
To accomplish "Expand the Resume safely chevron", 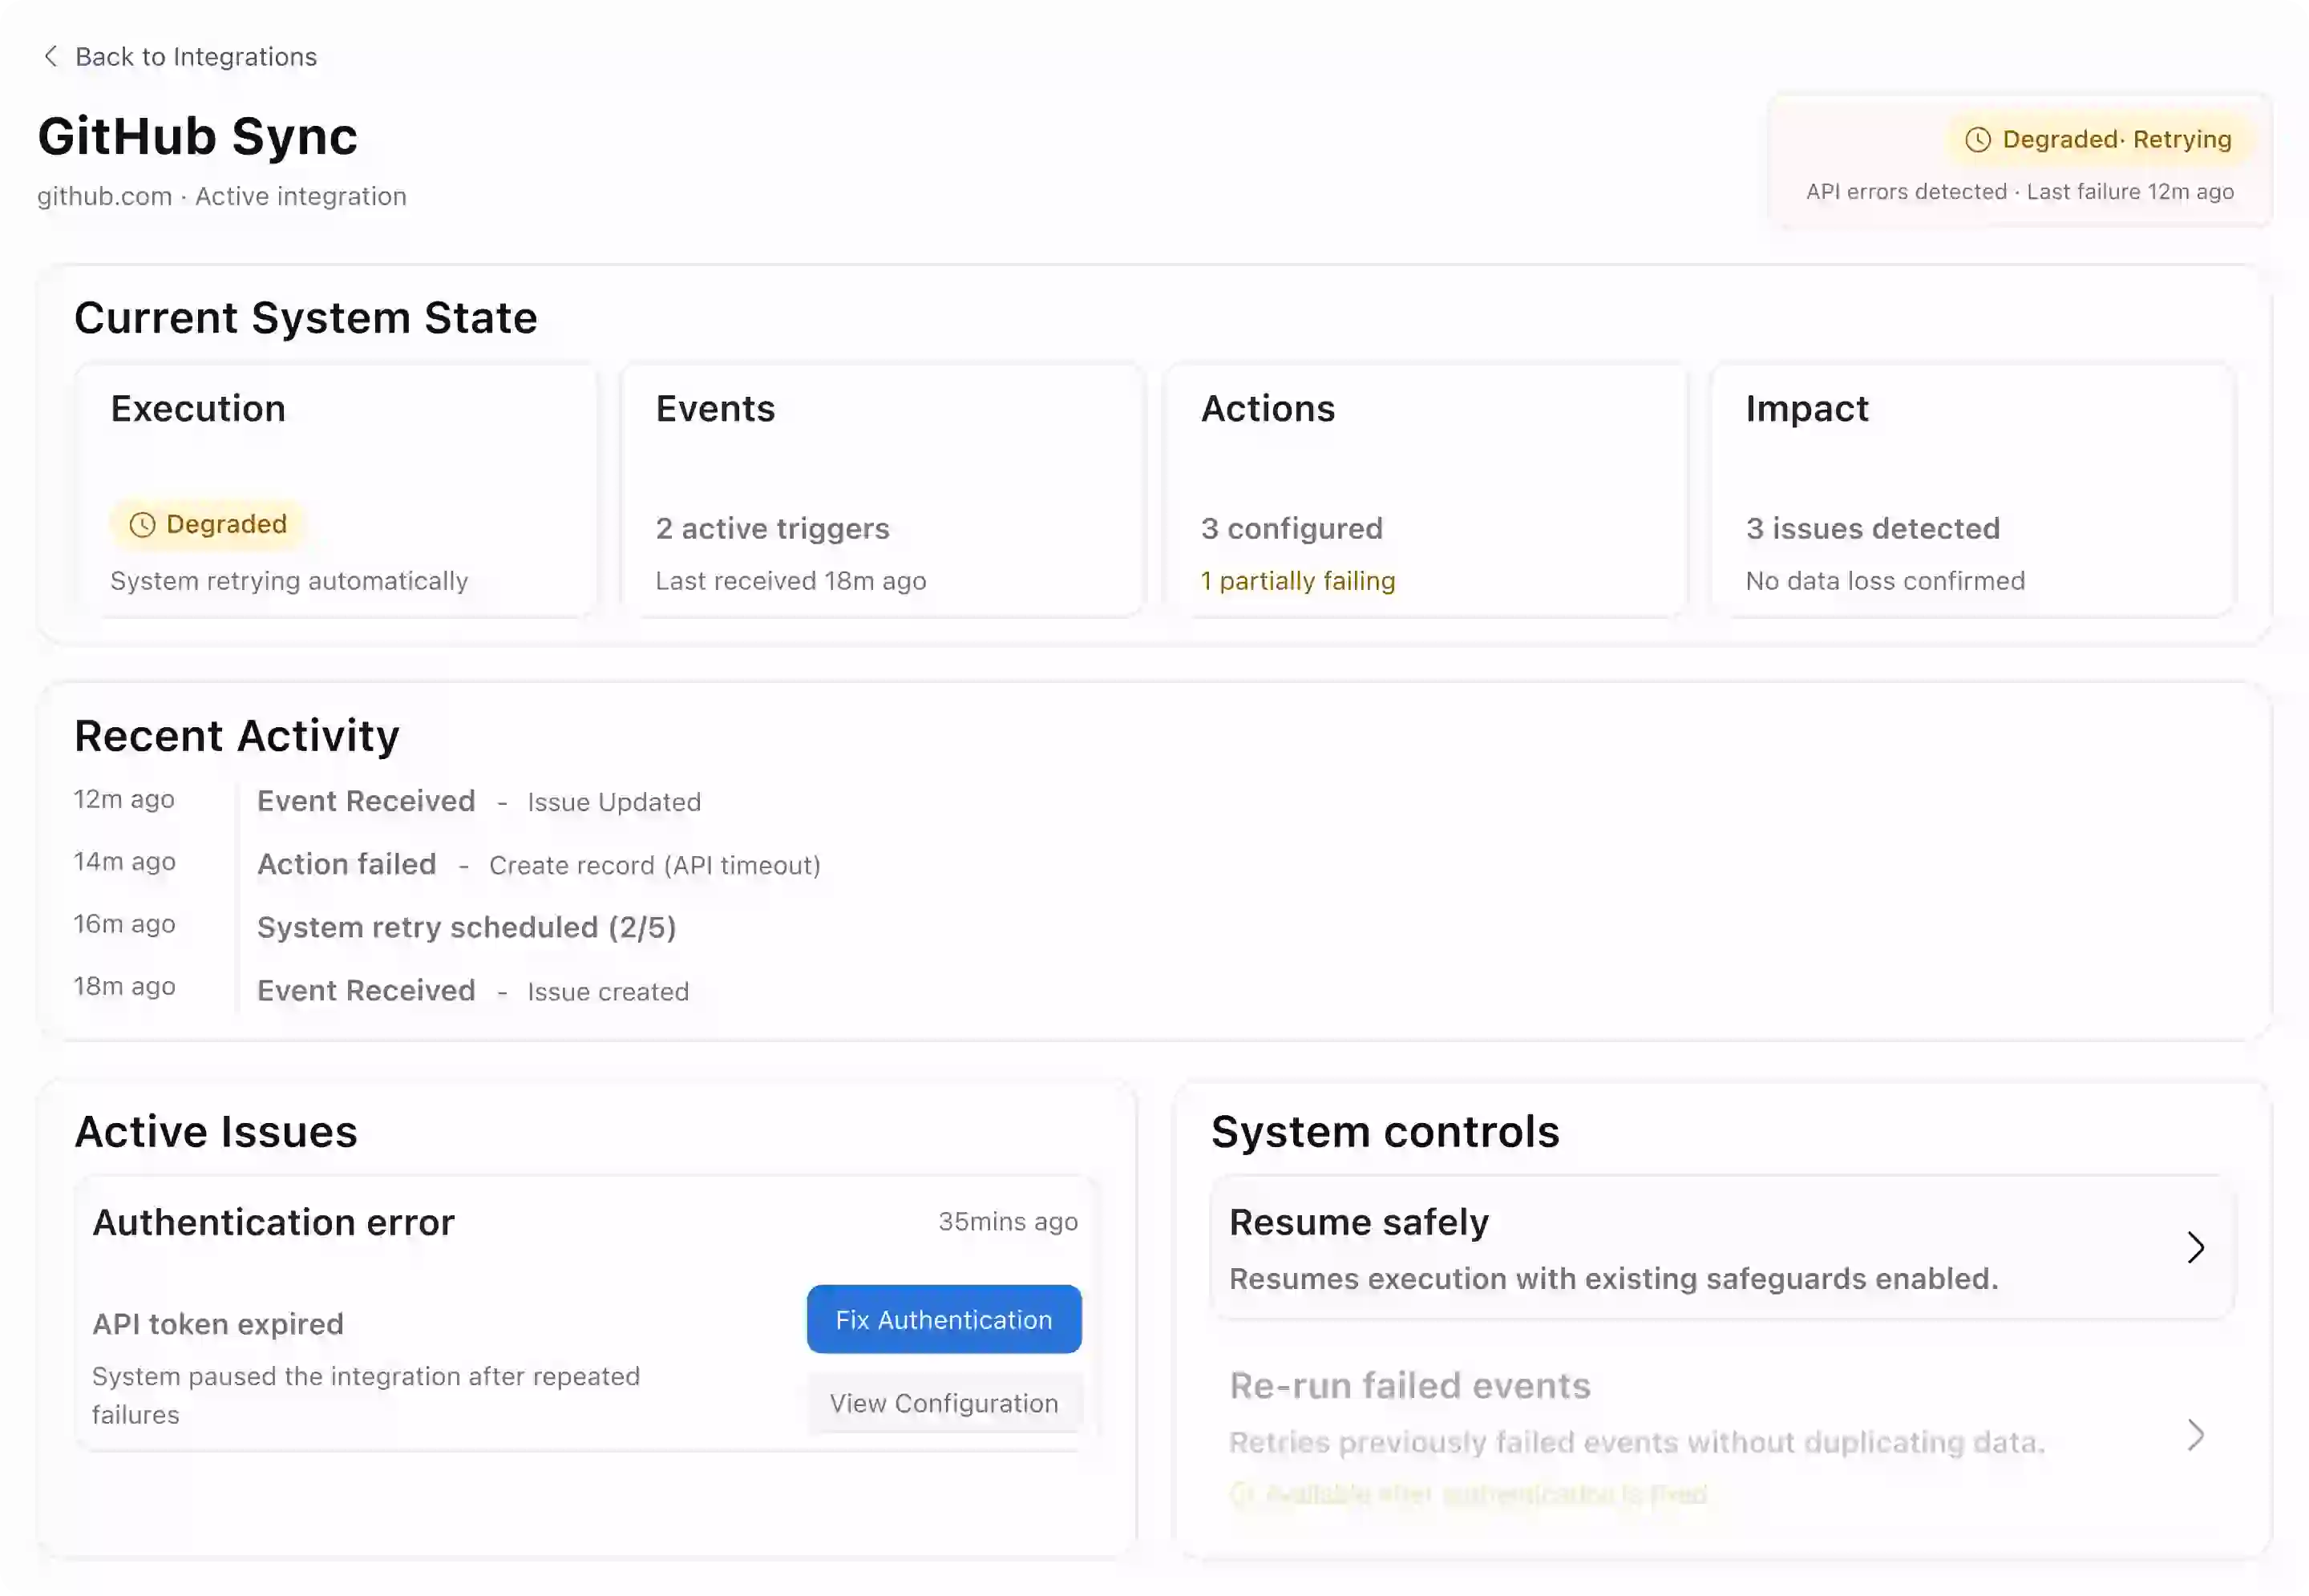I will tap(2194, 1247).
